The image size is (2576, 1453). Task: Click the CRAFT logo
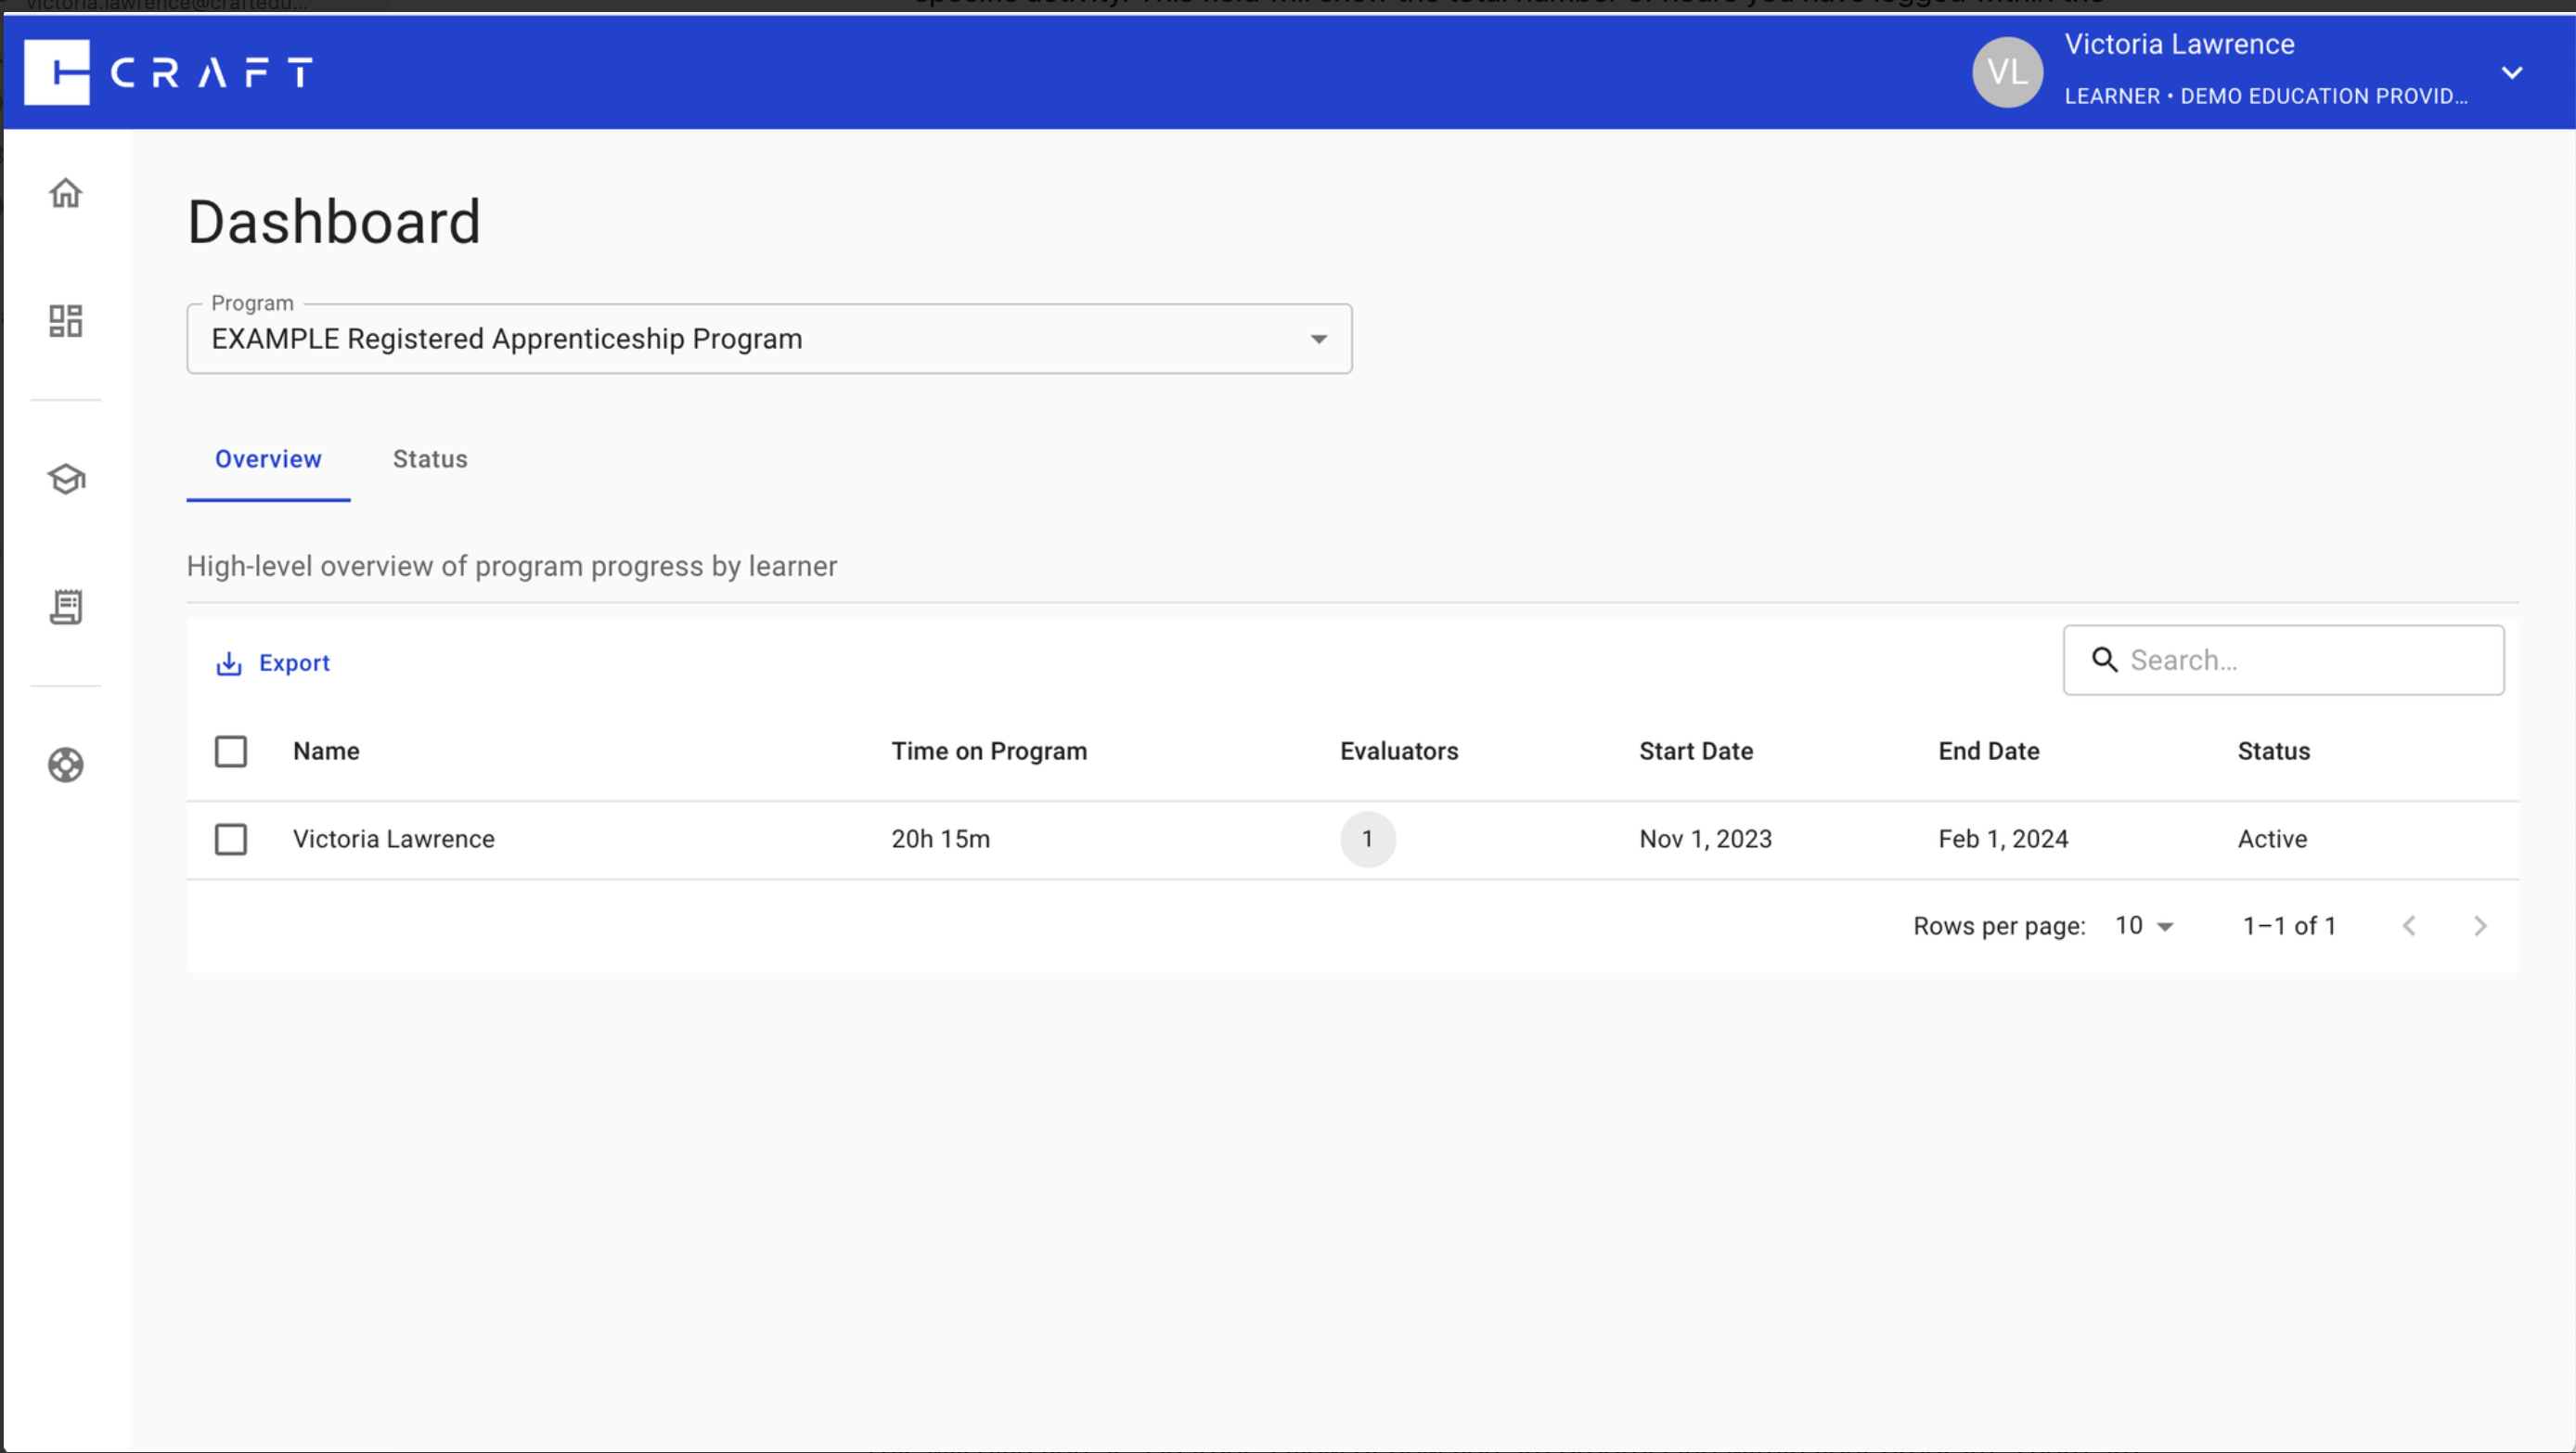(168, 72)
